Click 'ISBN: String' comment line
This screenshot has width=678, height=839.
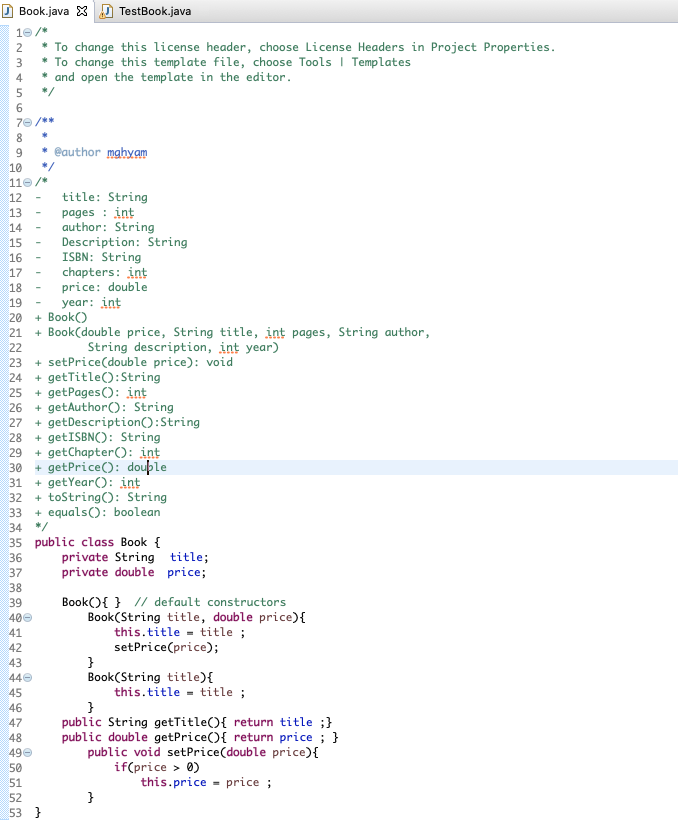(x=101, y=257)
